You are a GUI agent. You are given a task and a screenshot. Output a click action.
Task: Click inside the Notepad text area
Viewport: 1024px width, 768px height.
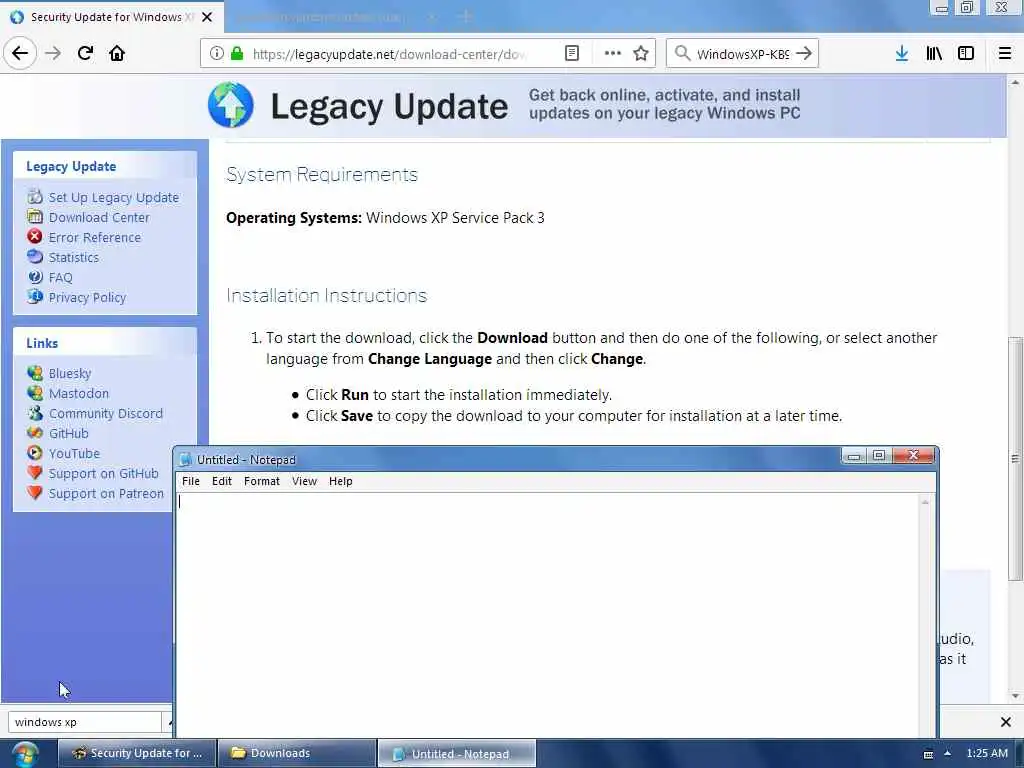point(547,614)
